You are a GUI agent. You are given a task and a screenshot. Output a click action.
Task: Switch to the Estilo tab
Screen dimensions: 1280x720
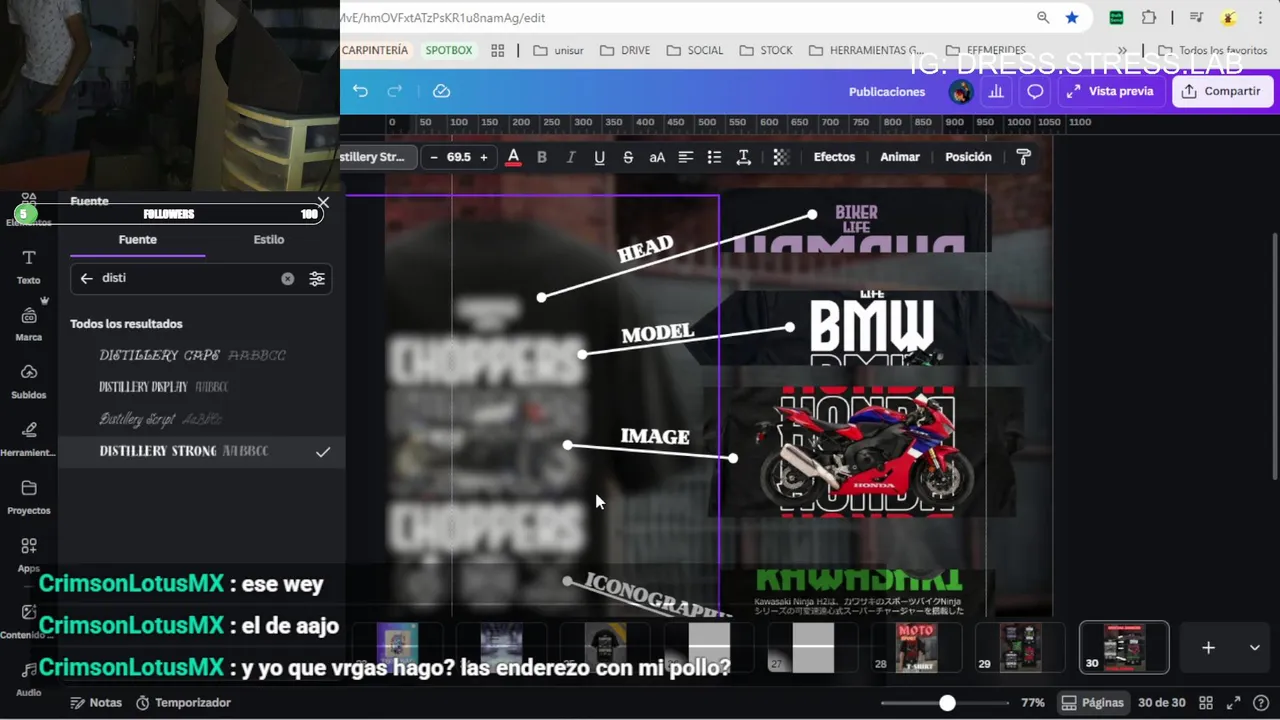coord(269,240)
